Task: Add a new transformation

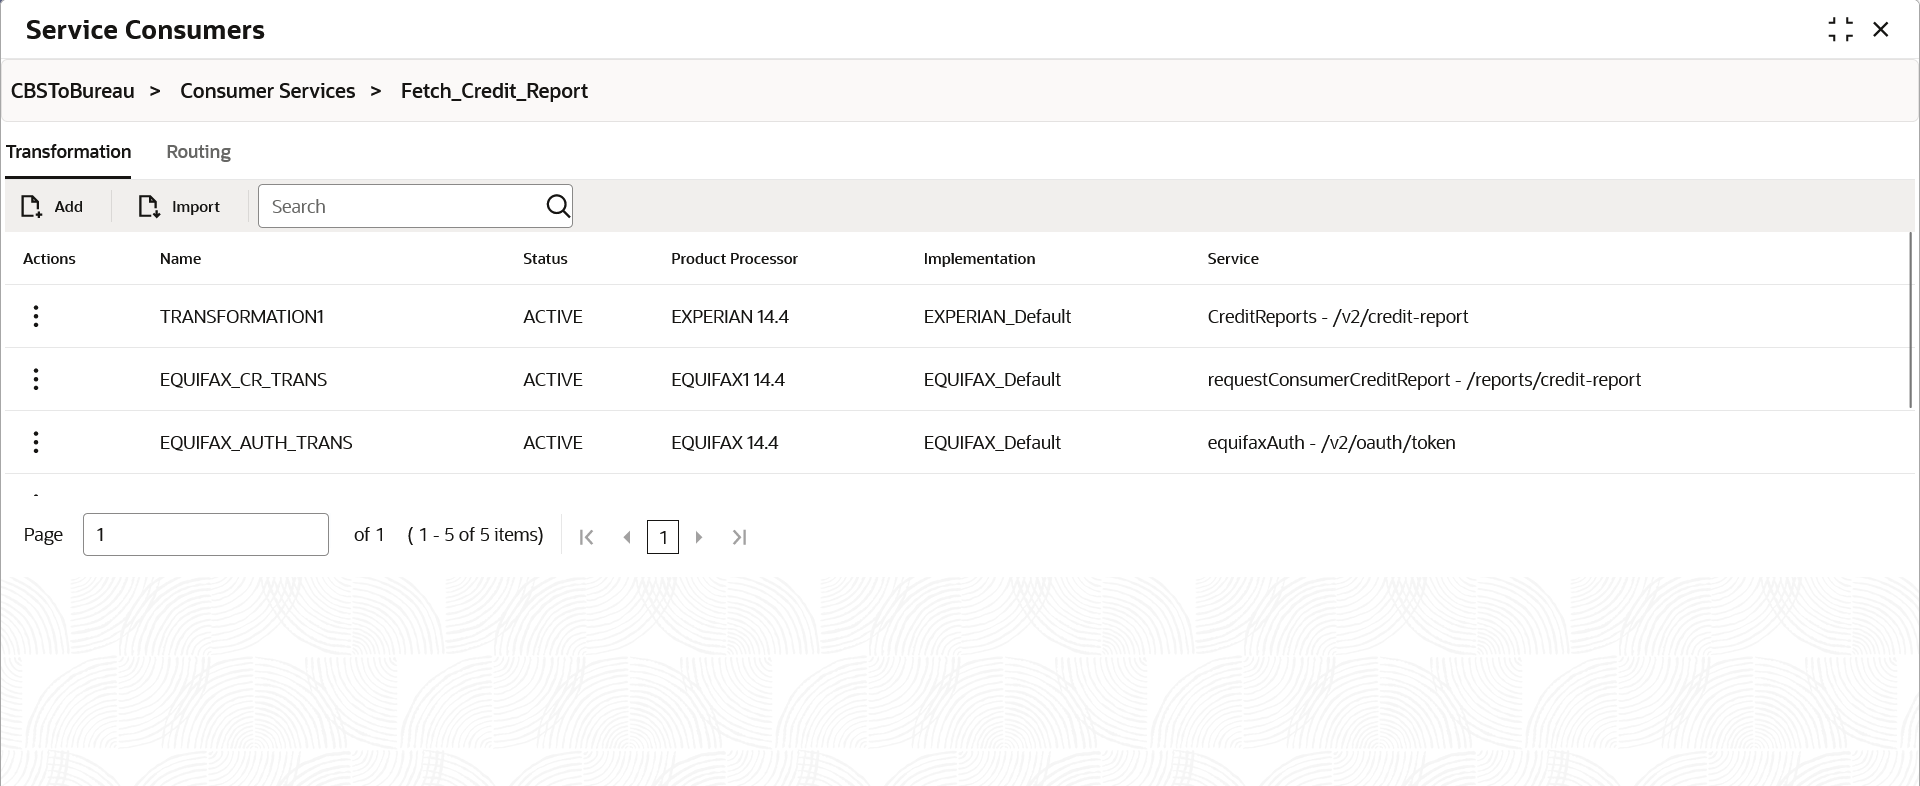Action: coord(53,206)
